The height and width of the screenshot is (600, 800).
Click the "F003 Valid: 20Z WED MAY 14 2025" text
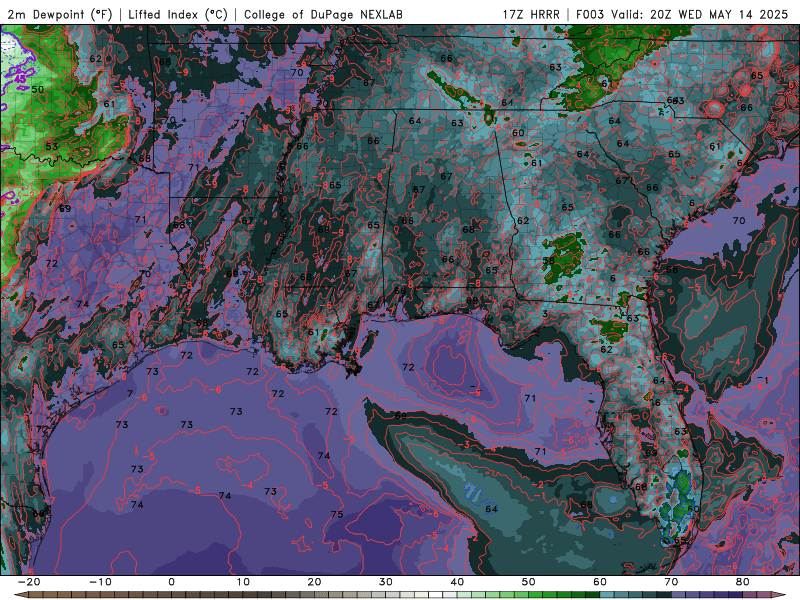682,14
